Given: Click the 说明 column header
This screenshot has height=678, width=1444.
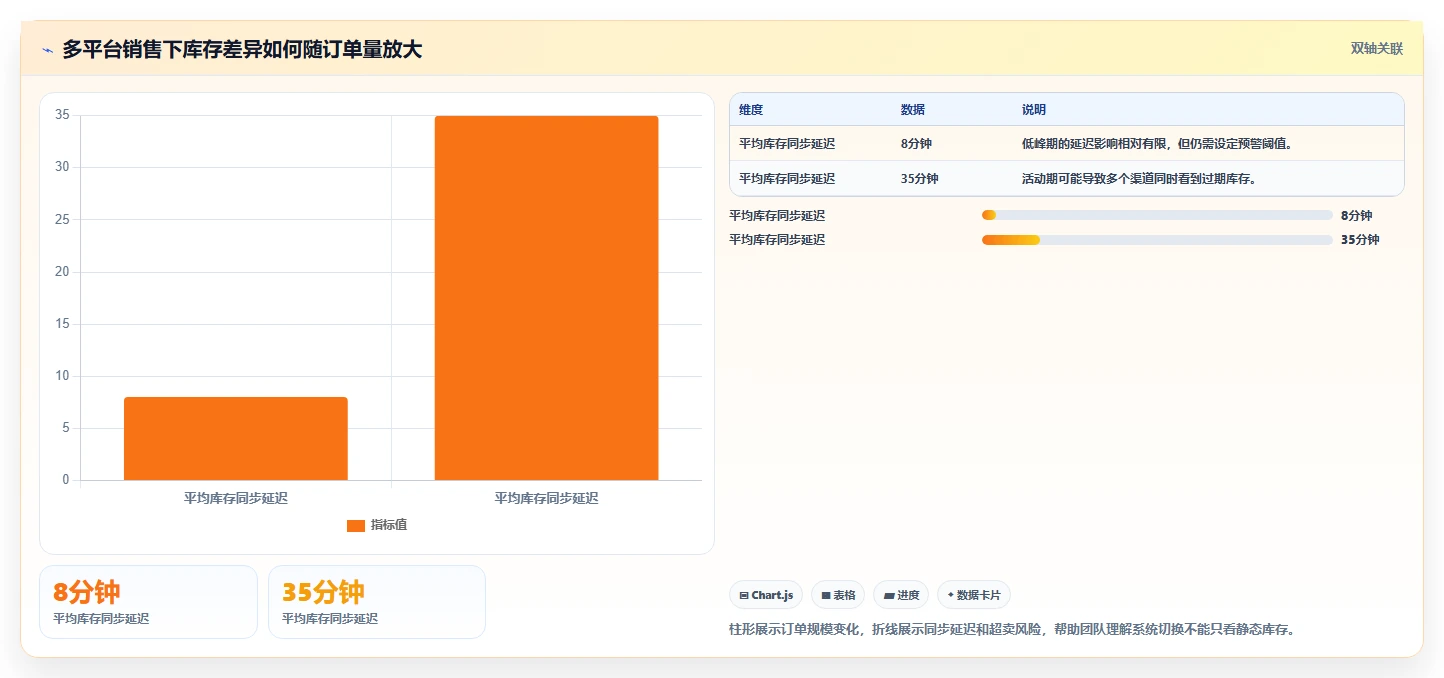Looking at the screenshot, I should coord(1034,110).
